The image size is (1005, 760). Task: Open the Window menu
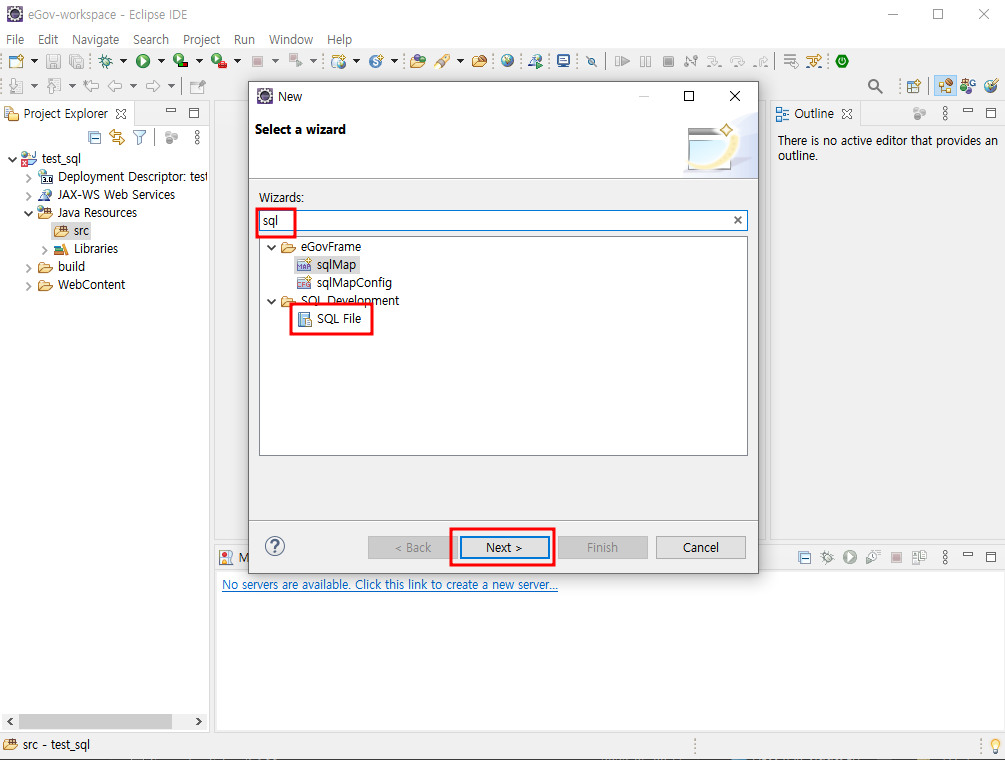(x=291, y=39)
